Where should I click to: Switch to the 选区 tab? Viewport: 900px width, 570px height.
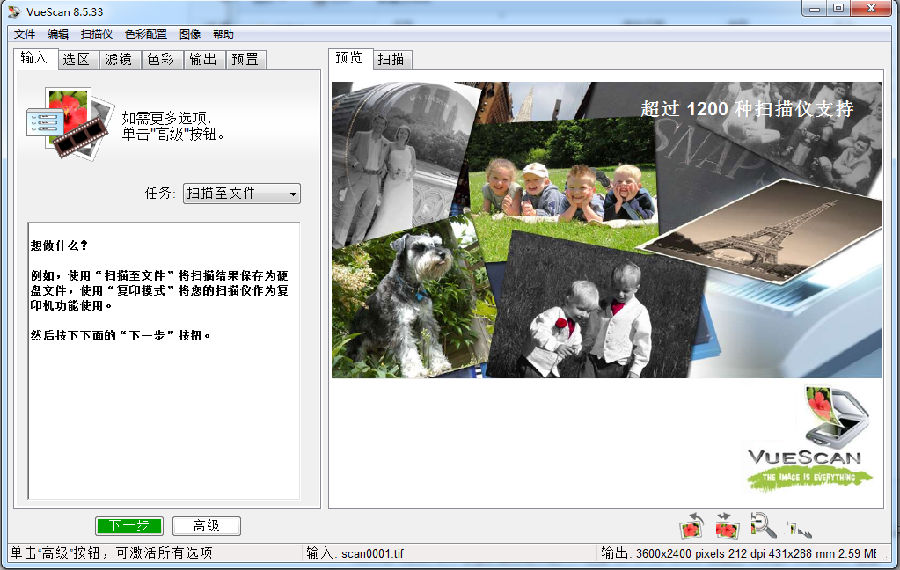tap(77, 59)
